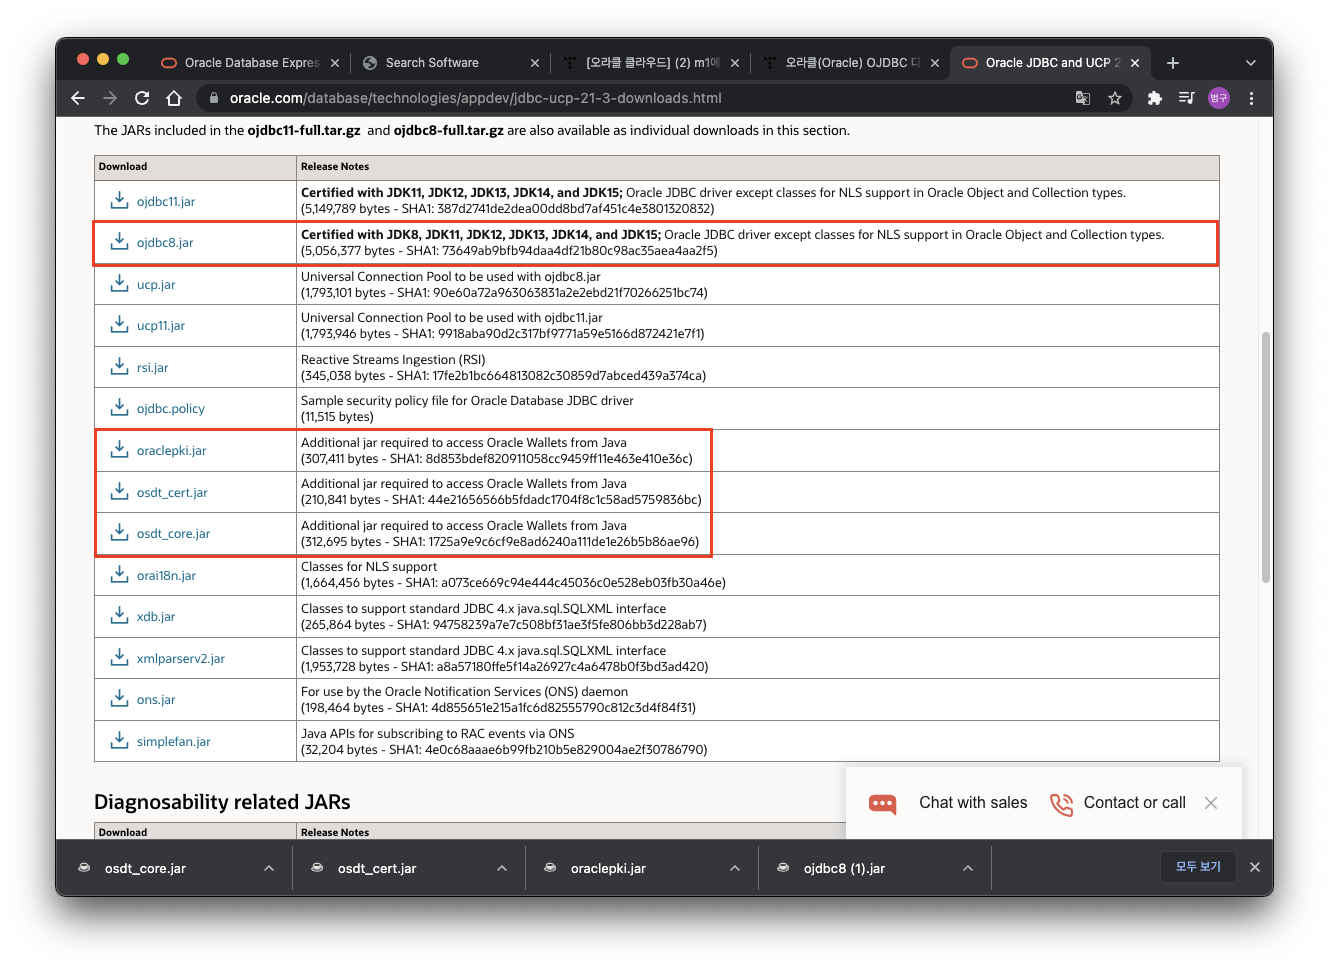Click Contact or call text
This screenshot has width=1329, height=970.
point(1135,803)
